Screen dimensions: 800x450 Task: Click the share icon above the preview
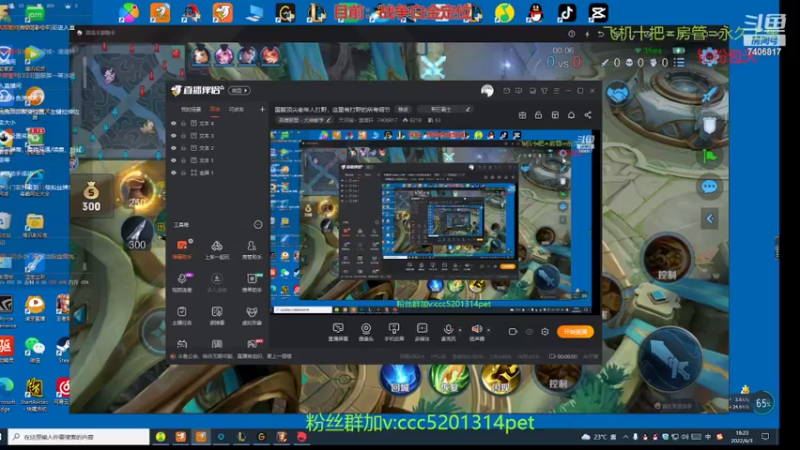coord(588,115)
